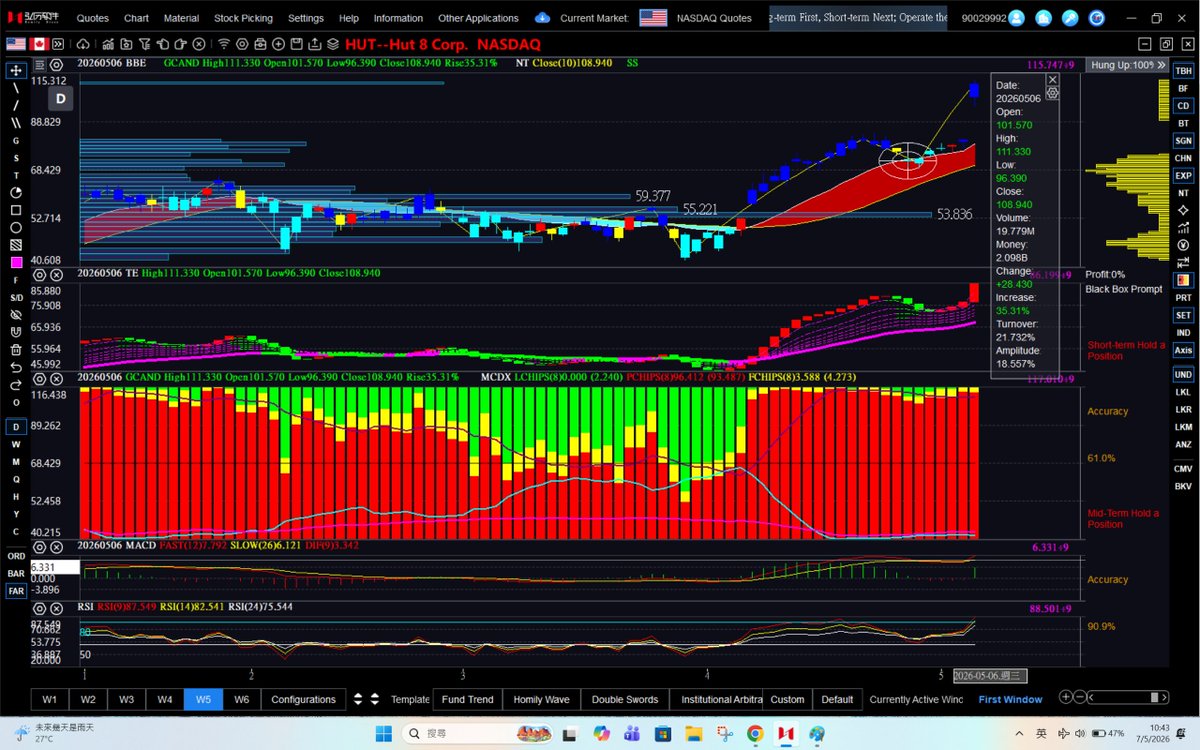Select the US flag market icon

click(x=16, y=44)
